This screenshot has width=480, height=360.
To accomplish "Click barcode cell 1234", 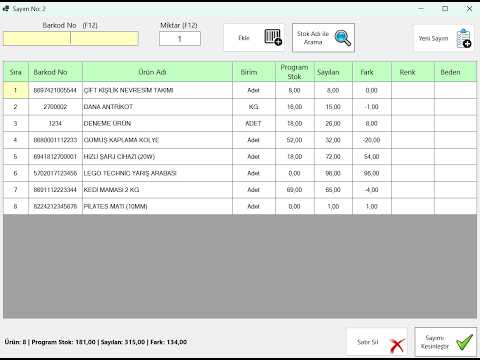I will coord(55,124).
